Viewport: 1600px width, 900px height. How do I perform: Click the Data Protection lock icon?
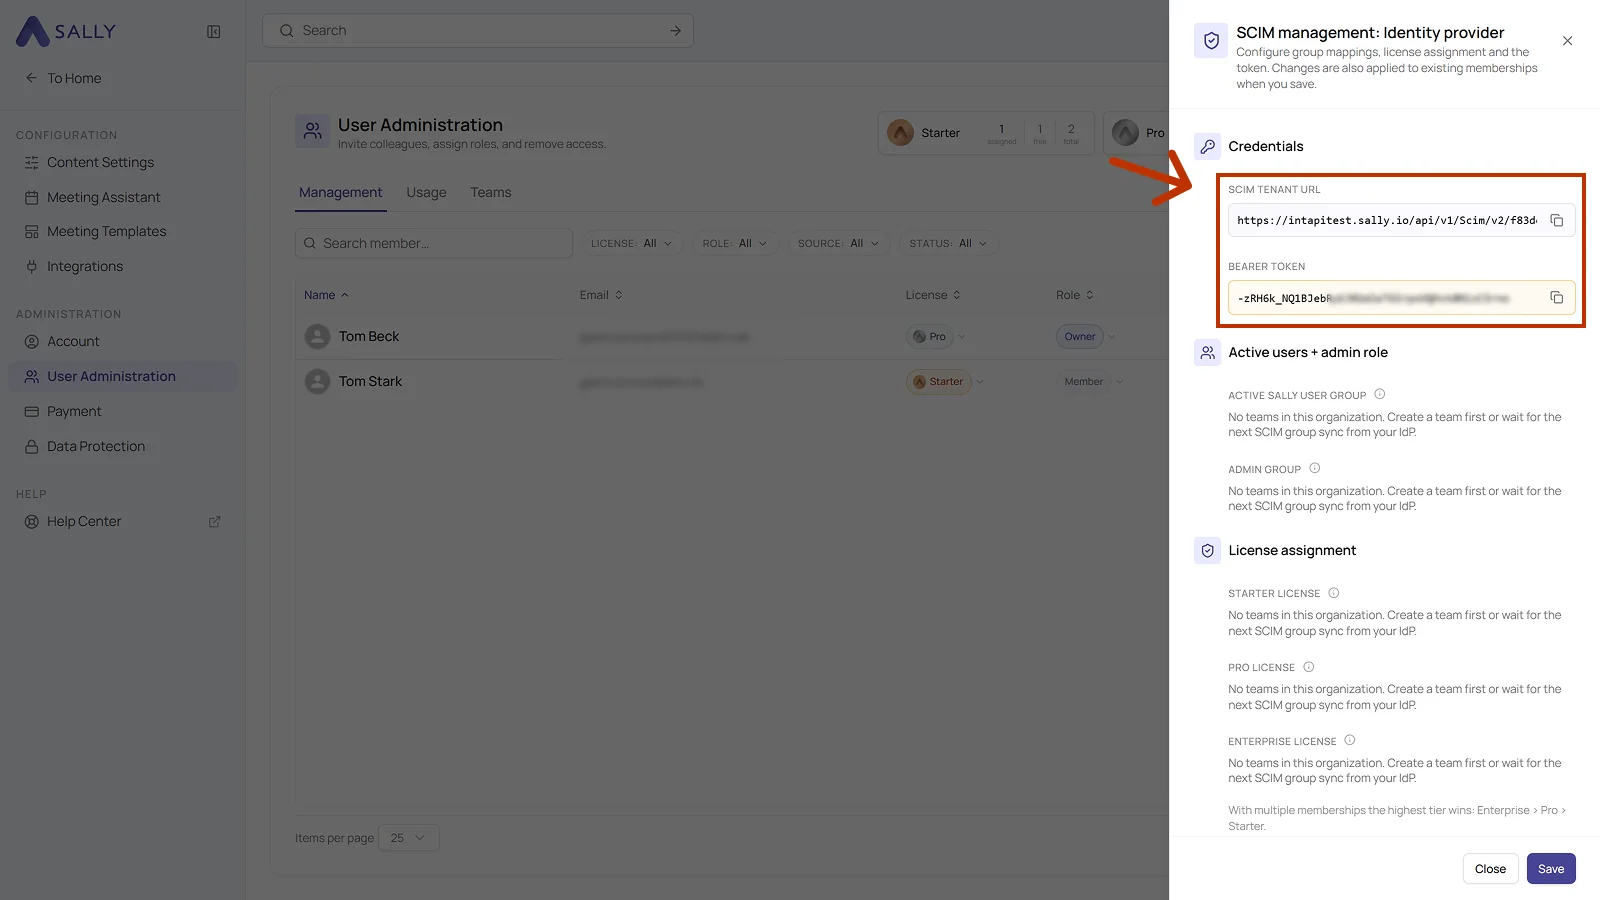click(32, 446)
